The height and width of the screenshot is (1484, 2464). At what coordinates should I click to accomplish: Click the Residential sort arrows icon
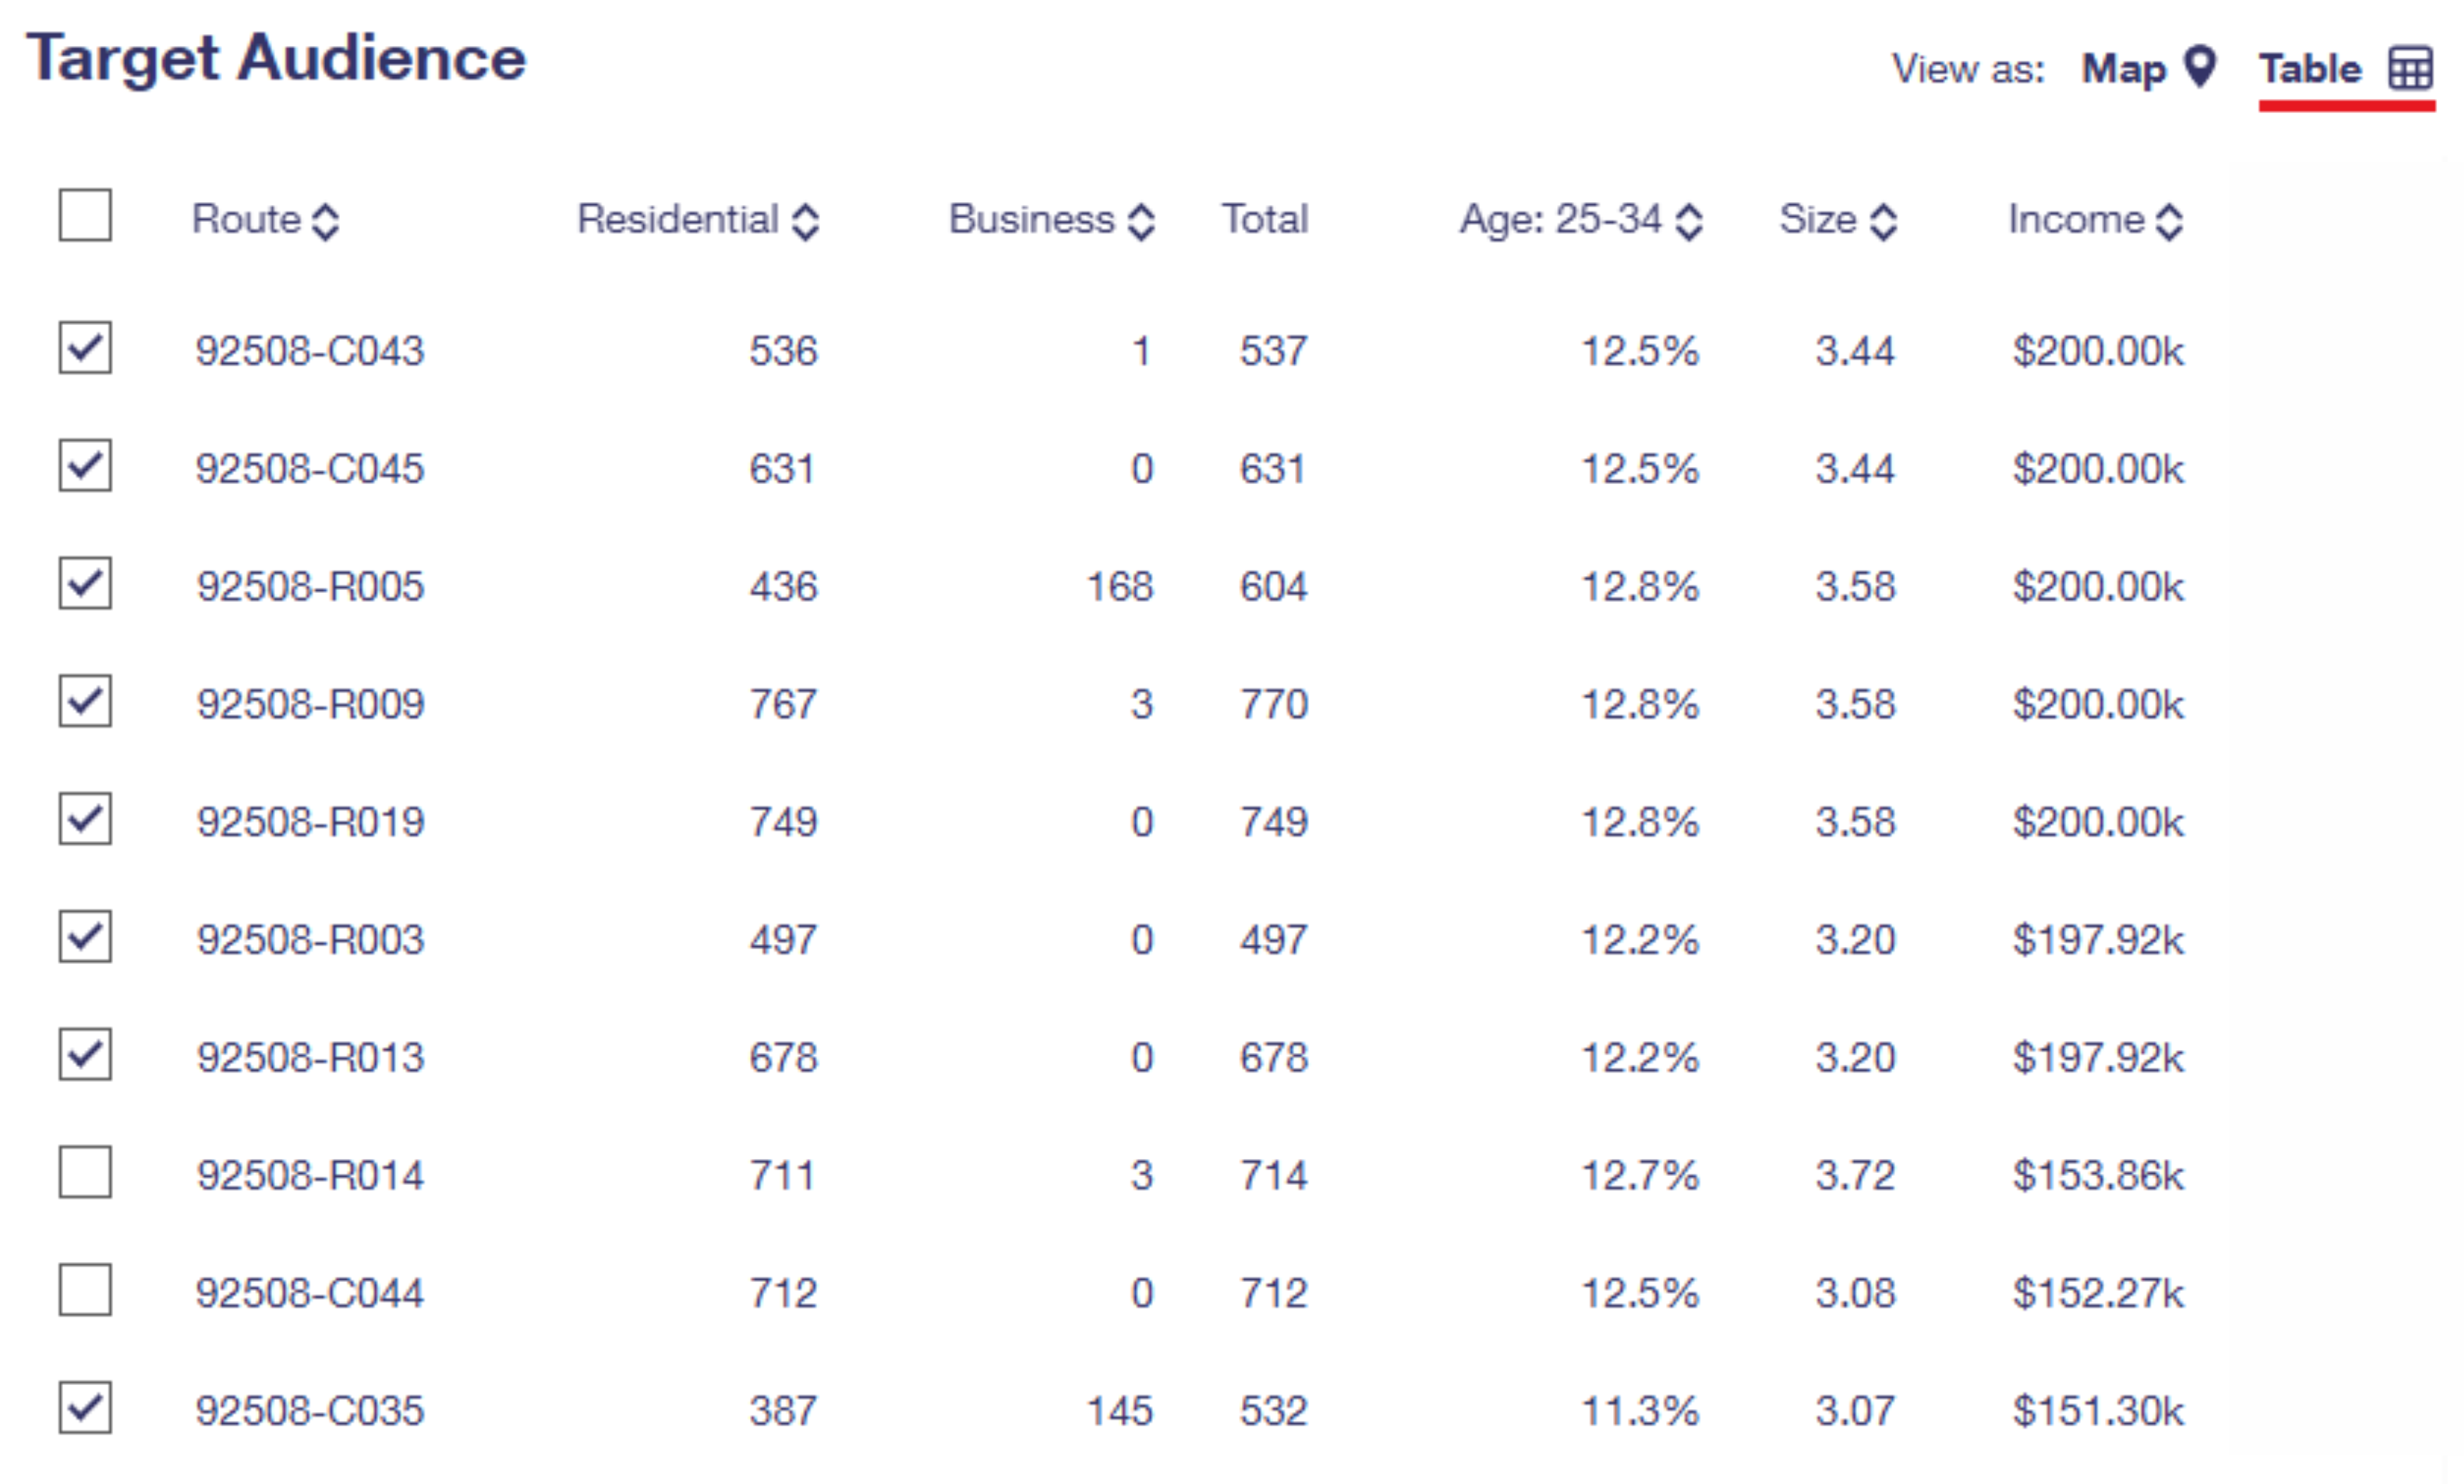click(x=806, y=221)
